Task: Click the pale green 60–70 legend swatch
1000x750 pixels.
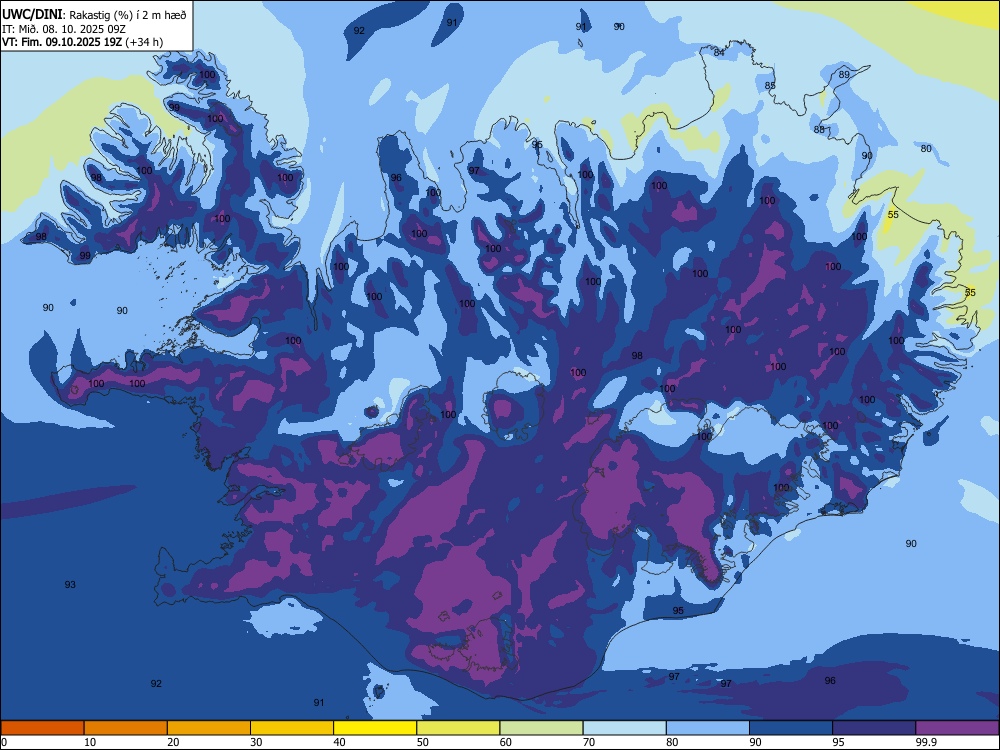Action: (x=541, y=728)
